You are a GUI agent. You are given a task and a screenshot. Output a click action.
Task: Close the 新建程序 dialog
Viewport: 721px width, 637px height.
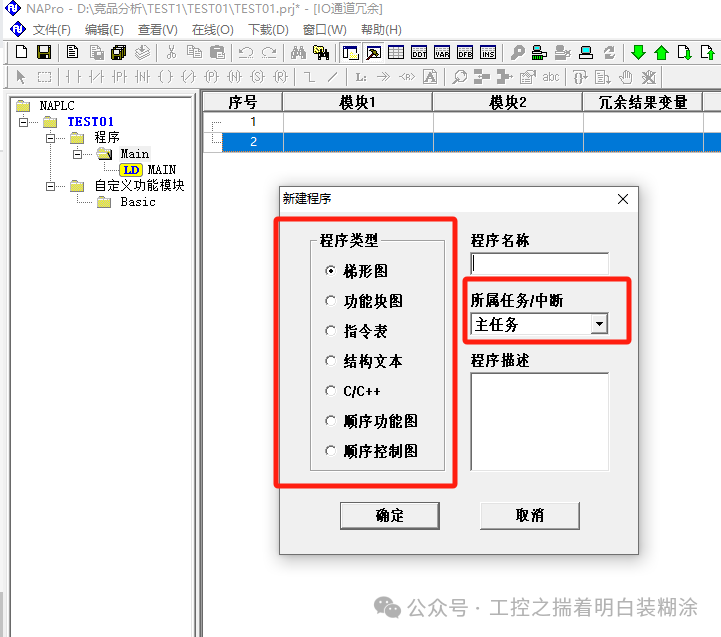click(x=623, y=199)
